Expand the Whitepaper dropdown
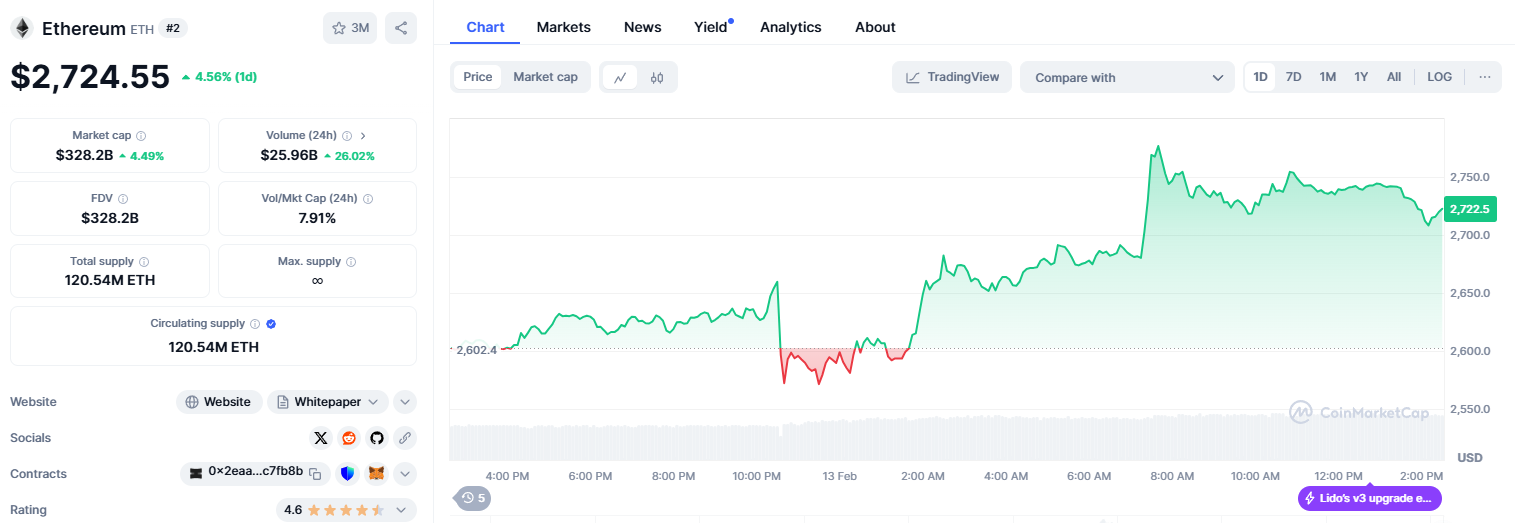 [x=327, y=402]
